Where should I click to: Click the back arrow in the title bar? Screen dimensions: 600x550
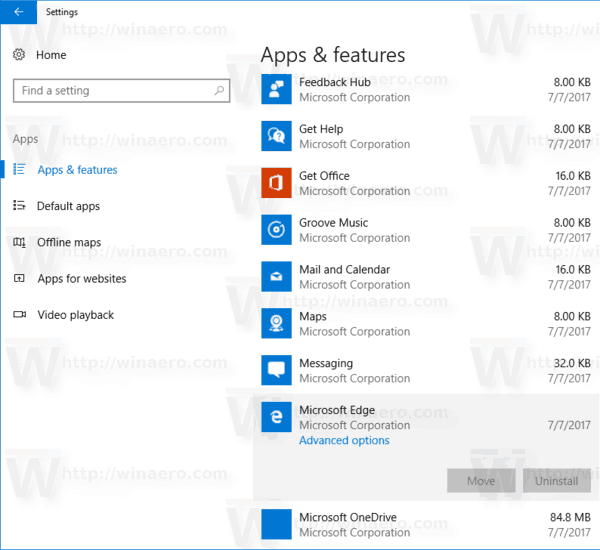point(18,12)
